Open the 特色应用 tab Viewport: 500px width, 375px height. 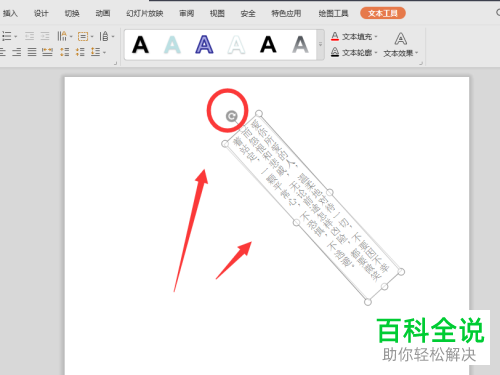[286, 13]
